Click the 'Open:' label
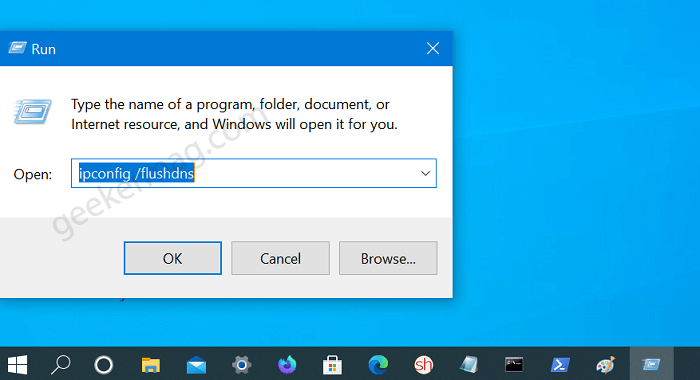 pos(33,174)
